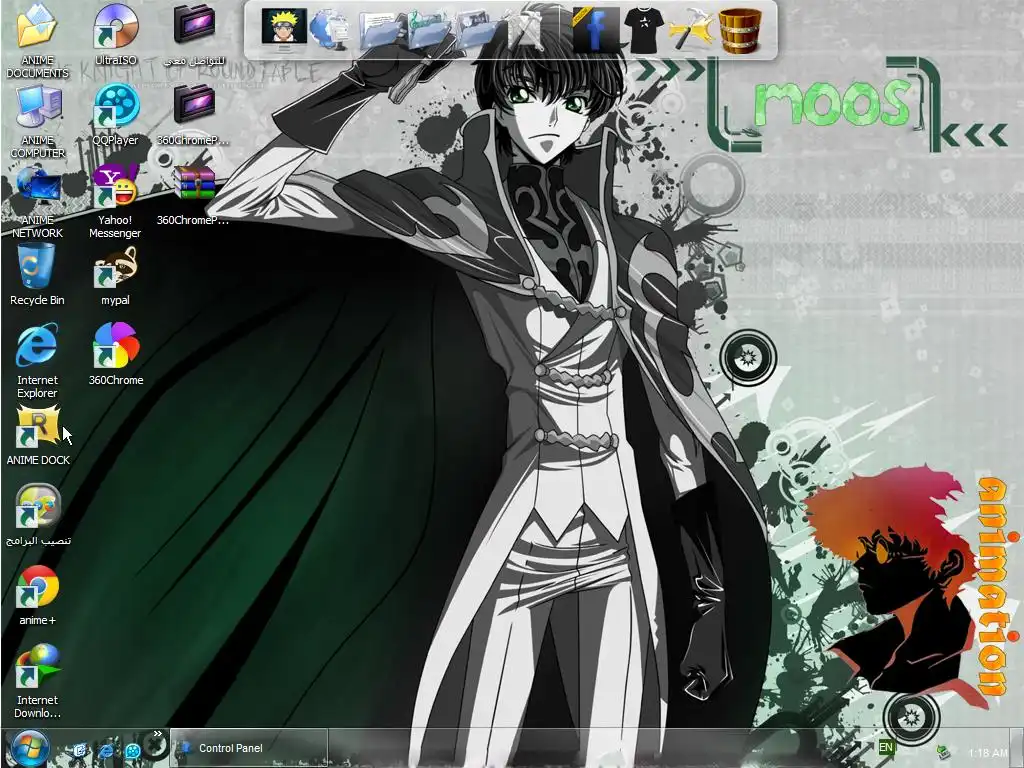Click the Naruto monitor icon in dock
The width and height of the screenshot is (1024, 768).
tap(284, 29)
